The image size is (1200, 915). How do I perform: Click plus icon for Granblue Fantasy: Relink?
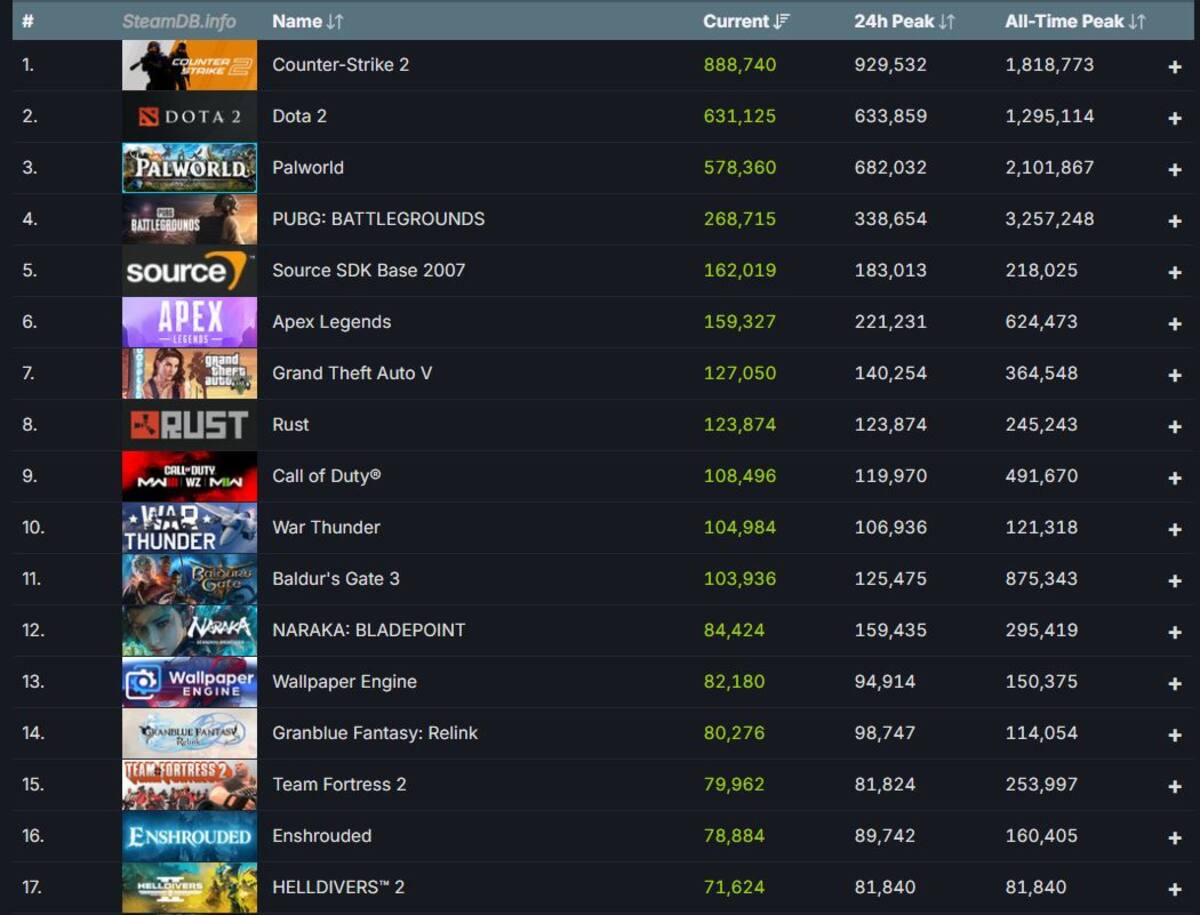click(1175, 735)
